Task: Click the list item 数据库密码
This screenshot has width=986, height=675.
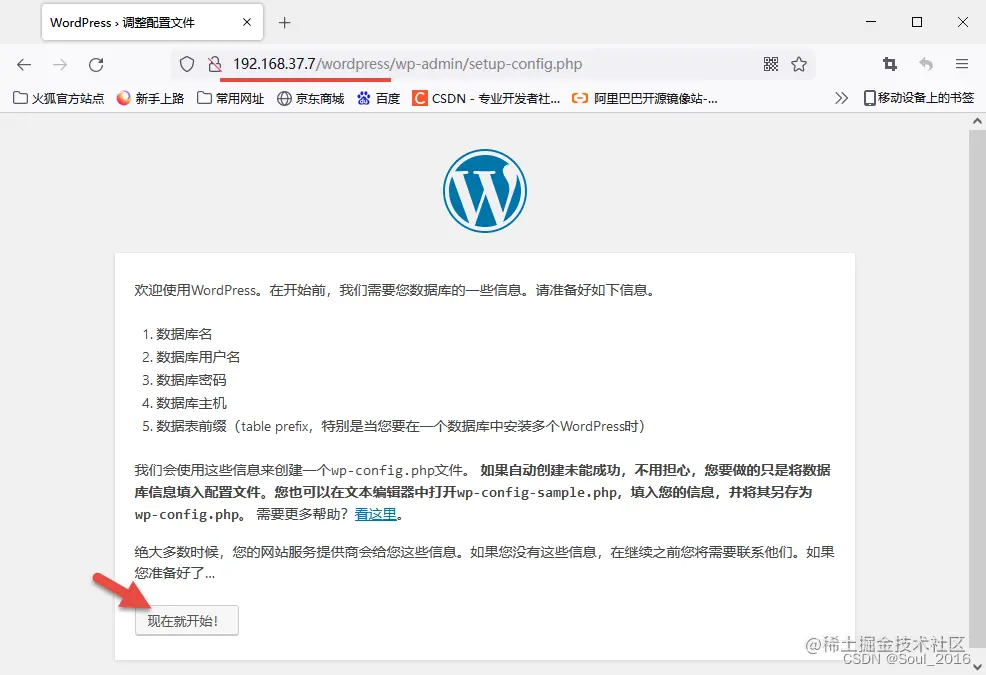Action: [191, 380]
